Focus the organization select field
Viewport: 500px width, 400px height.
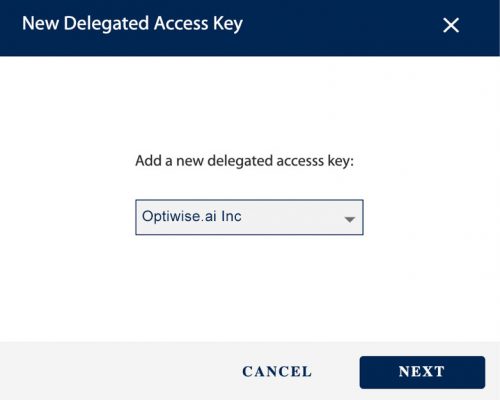pos(249,217)
